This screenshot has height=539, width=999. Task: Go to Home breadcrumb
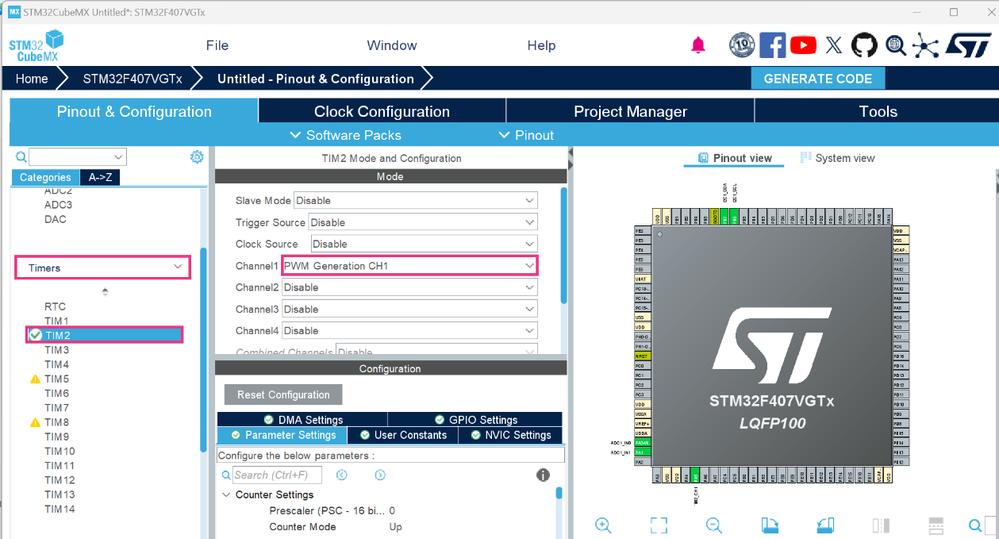point(32,79)
